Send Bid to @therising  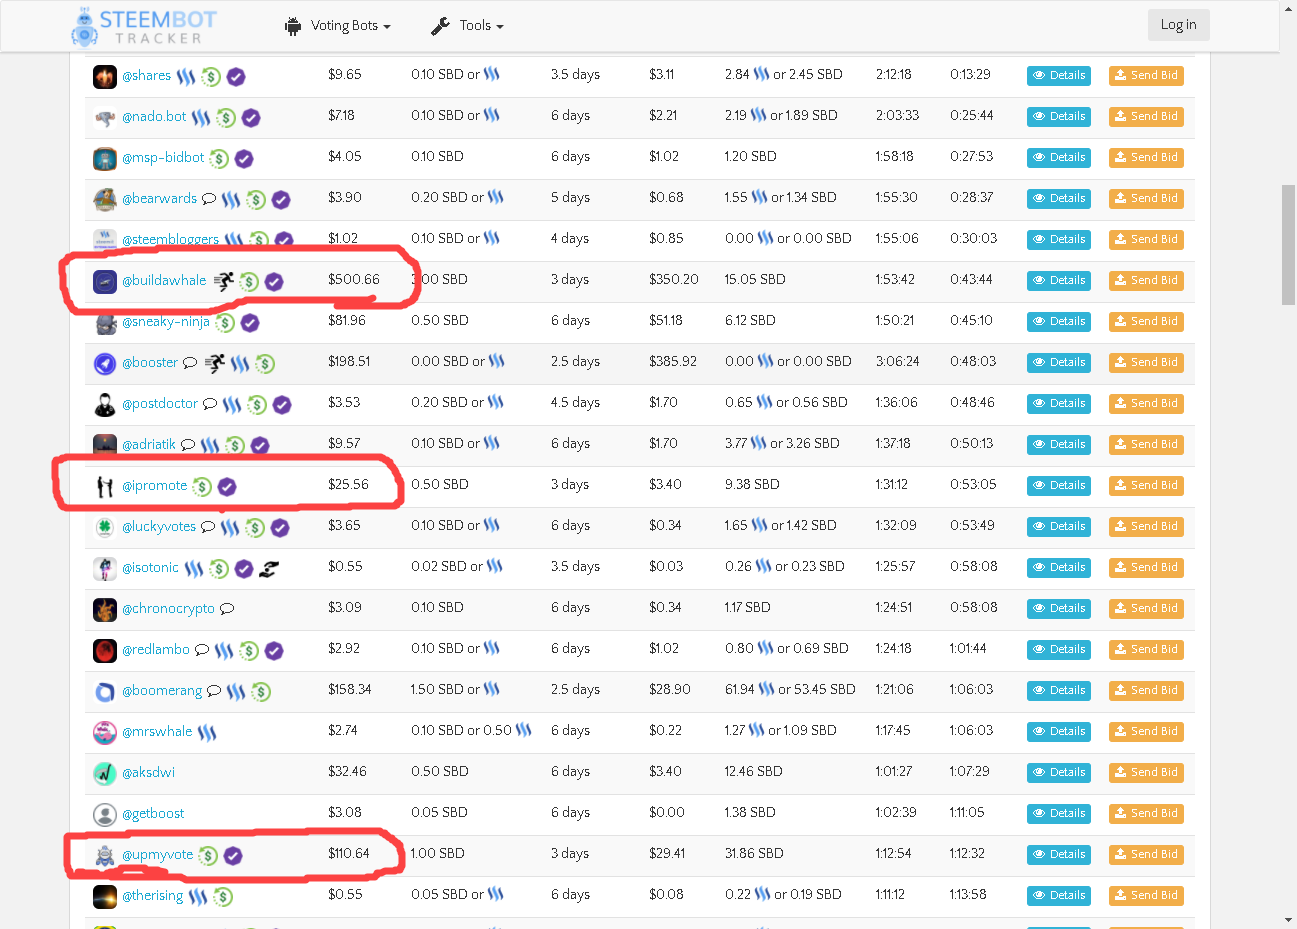(x=1146, y=896)
